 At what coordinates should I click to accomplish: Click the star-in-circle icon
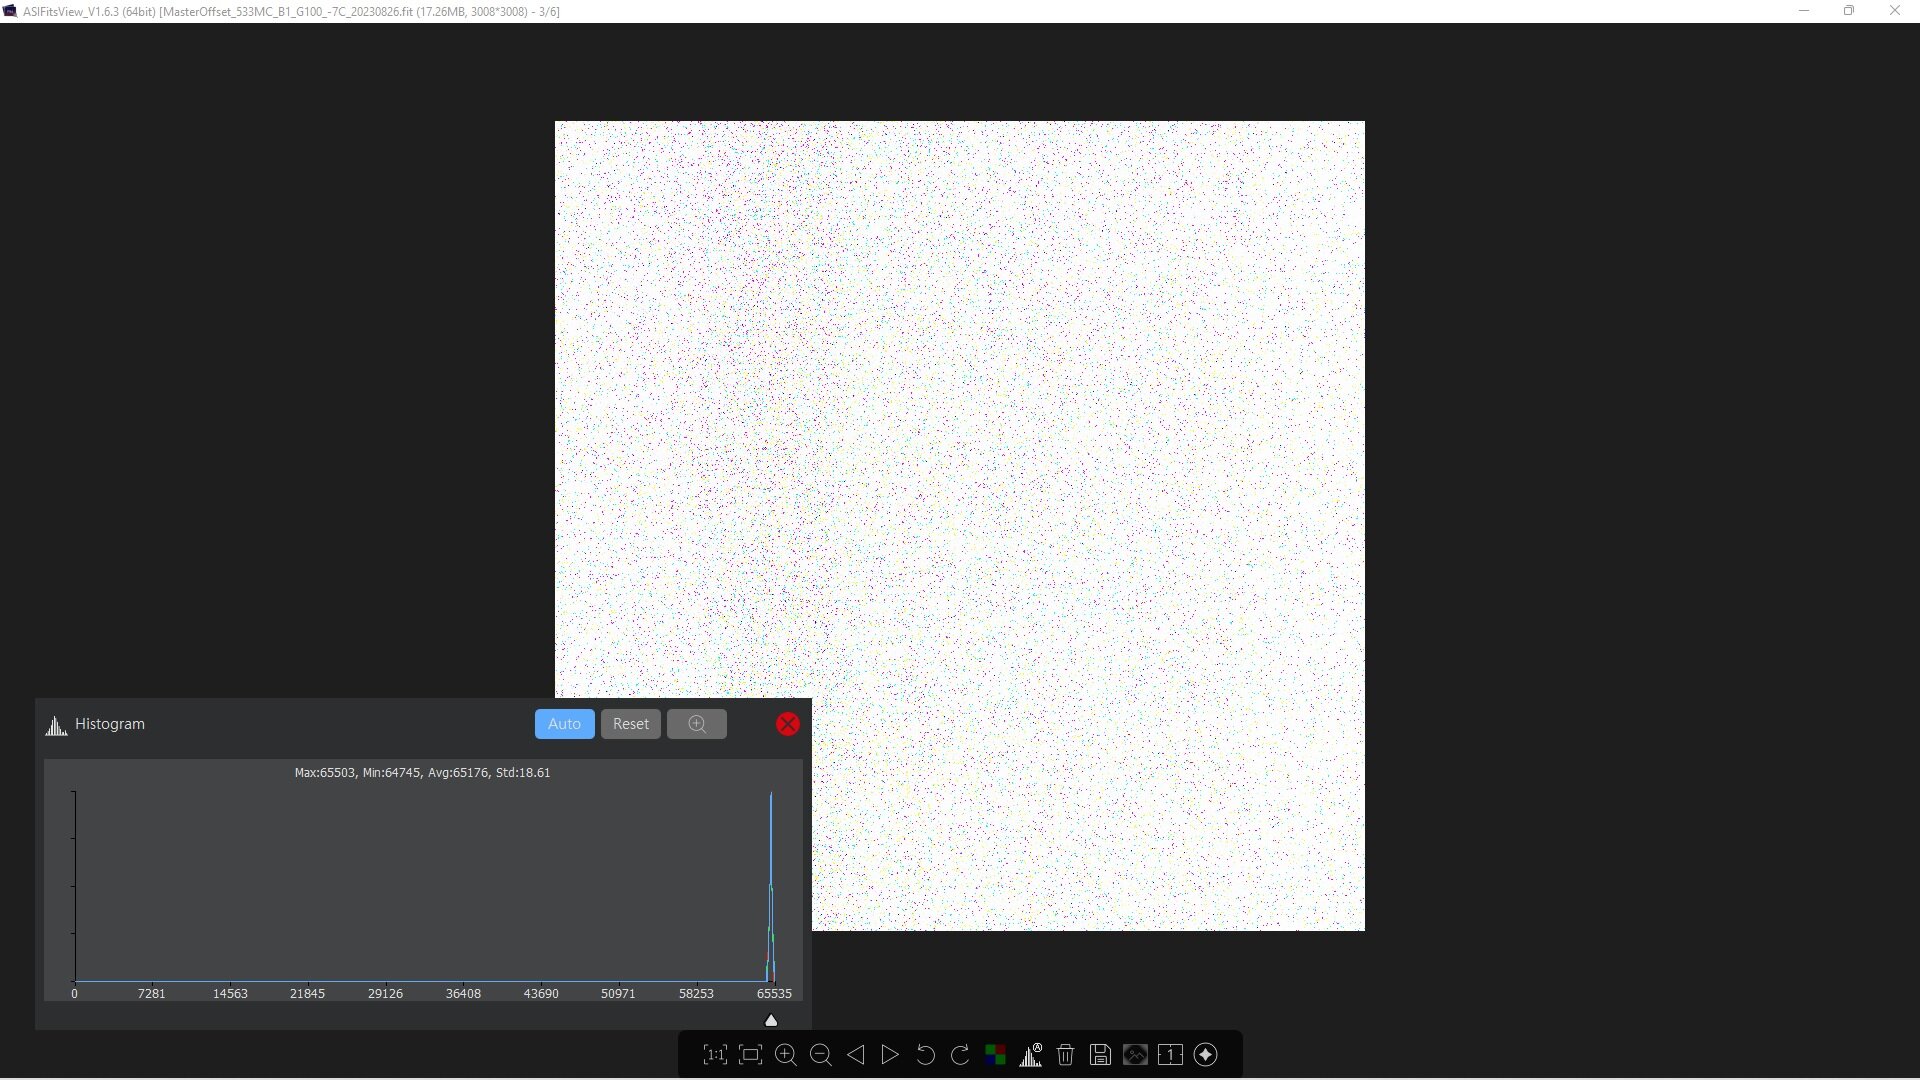click(1206, 1055)
